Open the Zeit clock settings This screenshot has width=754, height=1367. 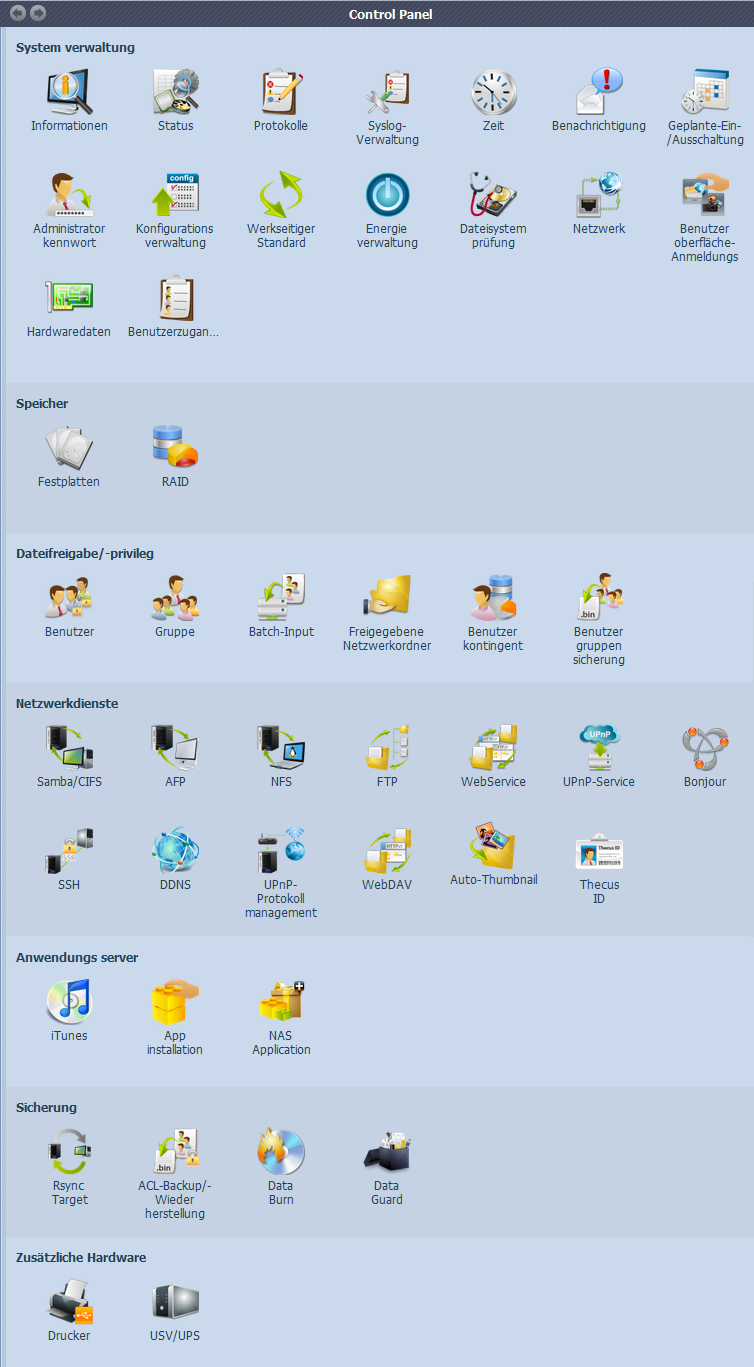point(494,93)
